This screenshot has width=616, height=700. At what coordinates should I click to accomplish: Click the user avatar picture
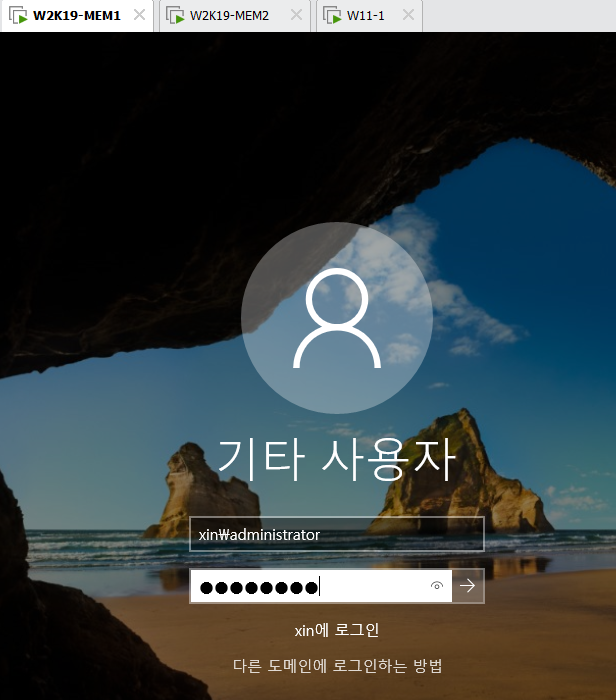tap(337, 318)
